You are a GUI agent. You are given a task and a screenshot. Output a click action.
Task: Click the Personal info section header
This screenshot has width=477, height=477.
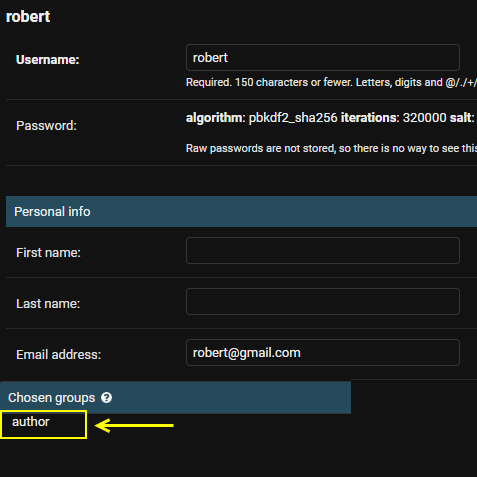click(x=241, y=212)
